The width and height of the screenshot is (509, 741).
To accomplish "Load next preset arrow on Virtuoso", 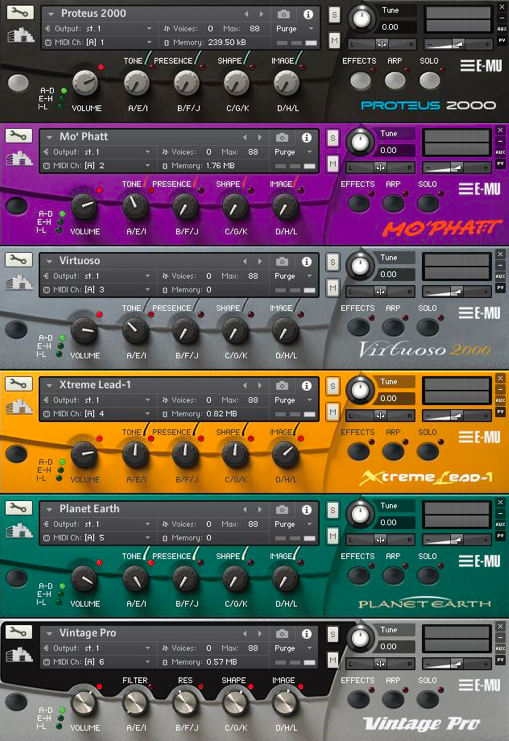I will (x=260, y=261).
